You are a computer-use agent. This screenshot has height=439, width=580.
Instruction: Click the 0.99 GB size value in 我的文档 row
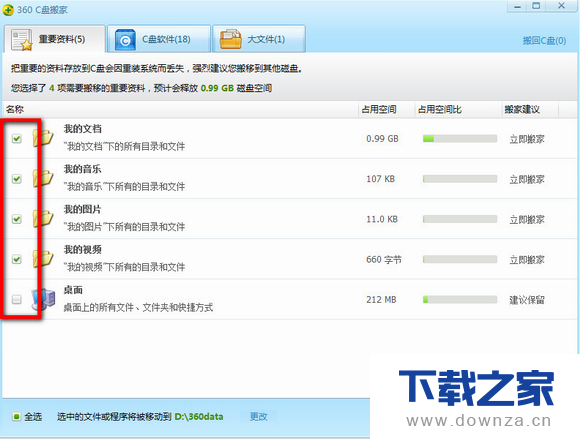382,139
